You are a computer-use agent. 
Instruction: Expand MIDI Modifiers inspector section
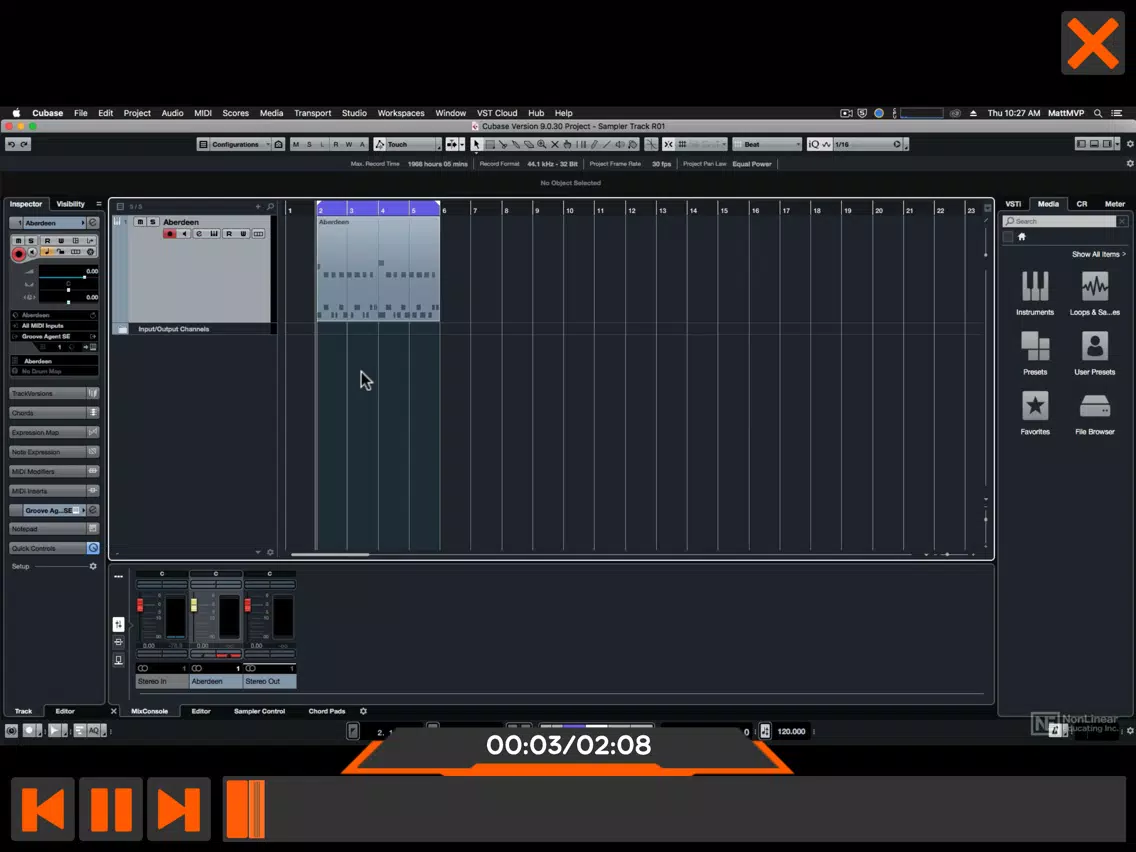click(54, 472)
